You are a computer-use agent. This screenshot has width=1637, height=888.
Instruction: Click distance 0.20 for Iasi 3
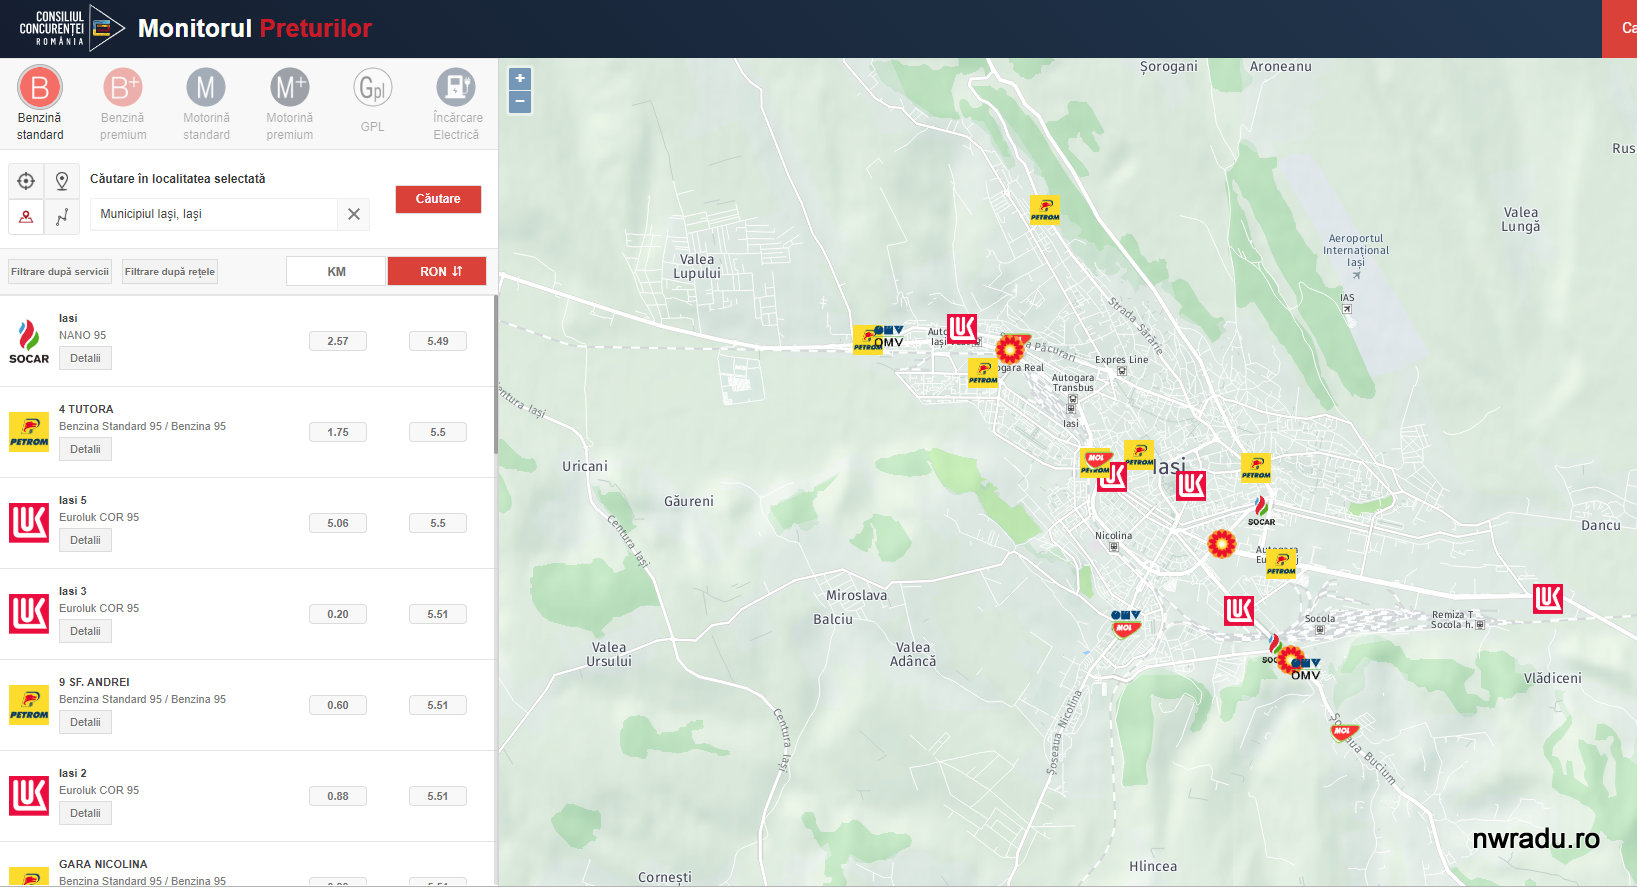pyautogui.click(x=338, y=614)
